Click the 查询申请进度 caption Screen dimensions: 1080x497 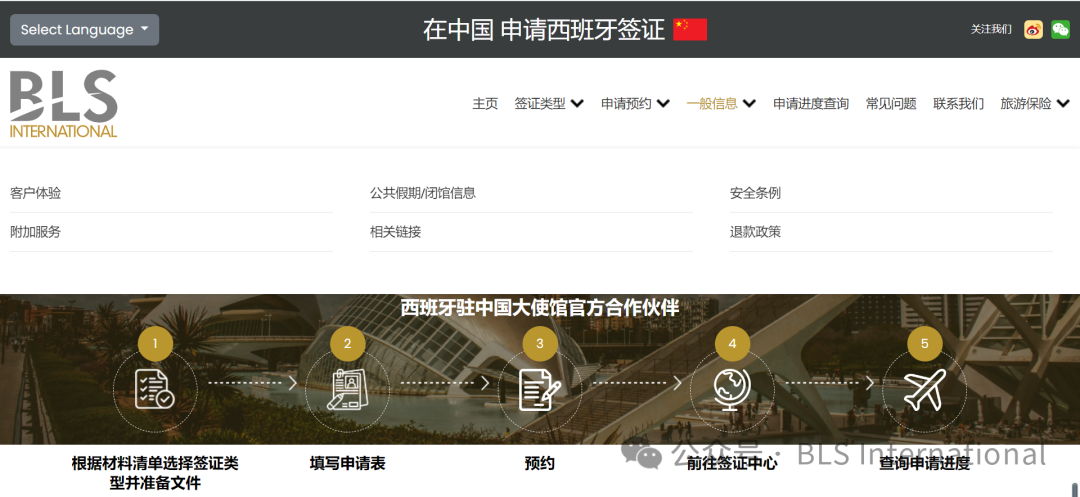pyautogui.click(x=924, y=463)
